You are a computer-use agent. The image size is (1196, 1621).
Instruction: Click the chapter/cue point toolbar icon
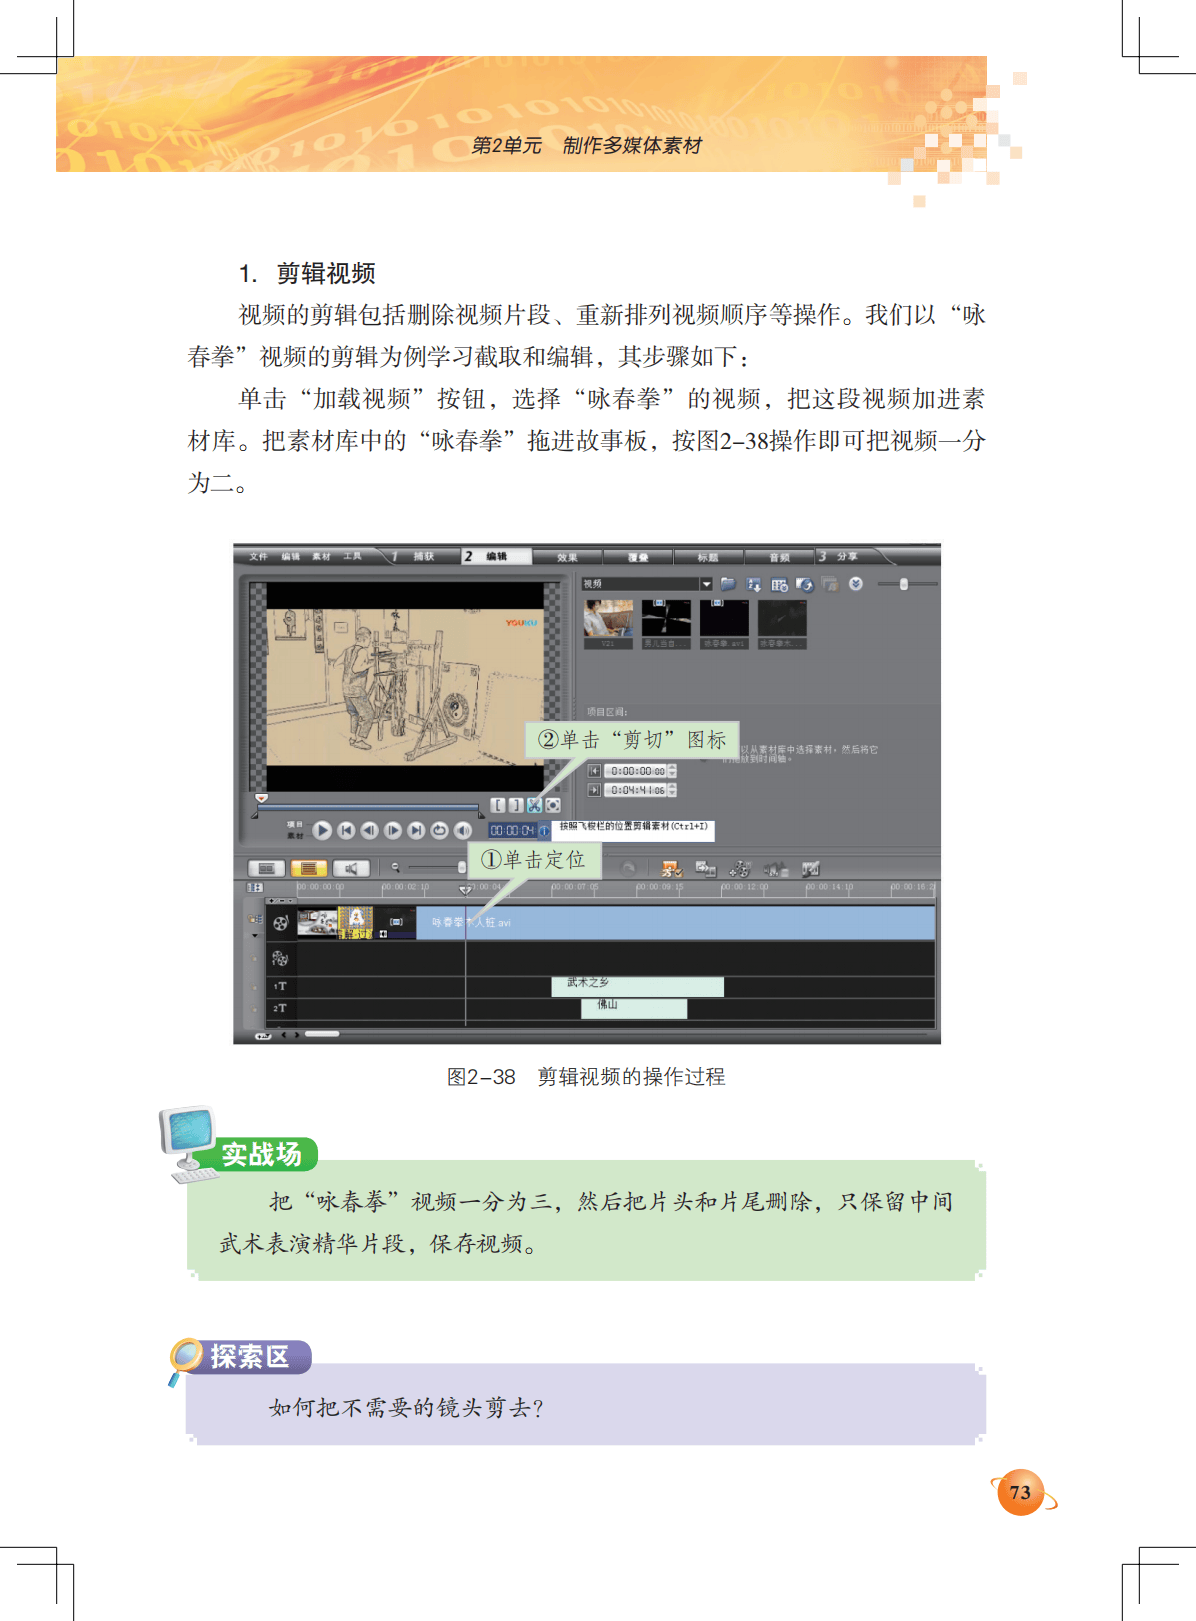click(x=810, y=869)
